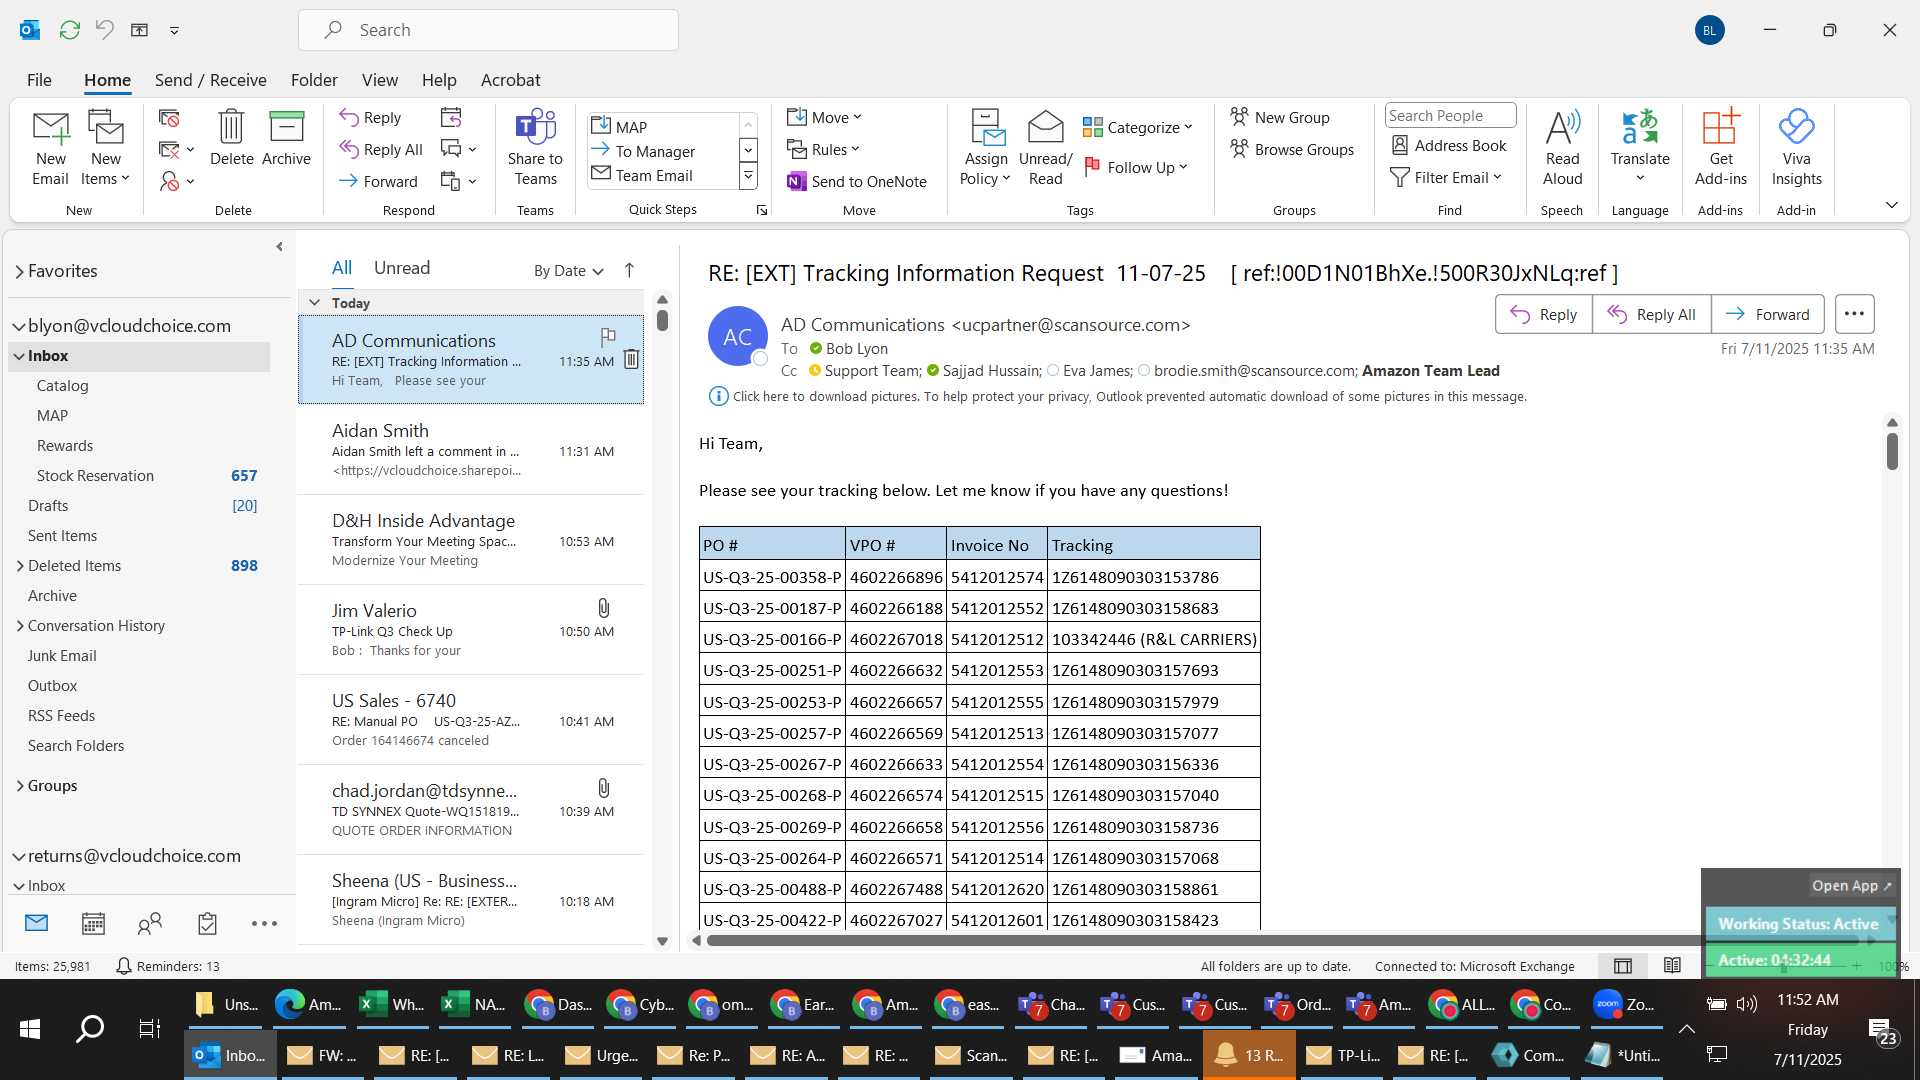Viewport: 1920px width, 1080px height.
Task: Click info icon to download pictures
Action: [718, 396]
